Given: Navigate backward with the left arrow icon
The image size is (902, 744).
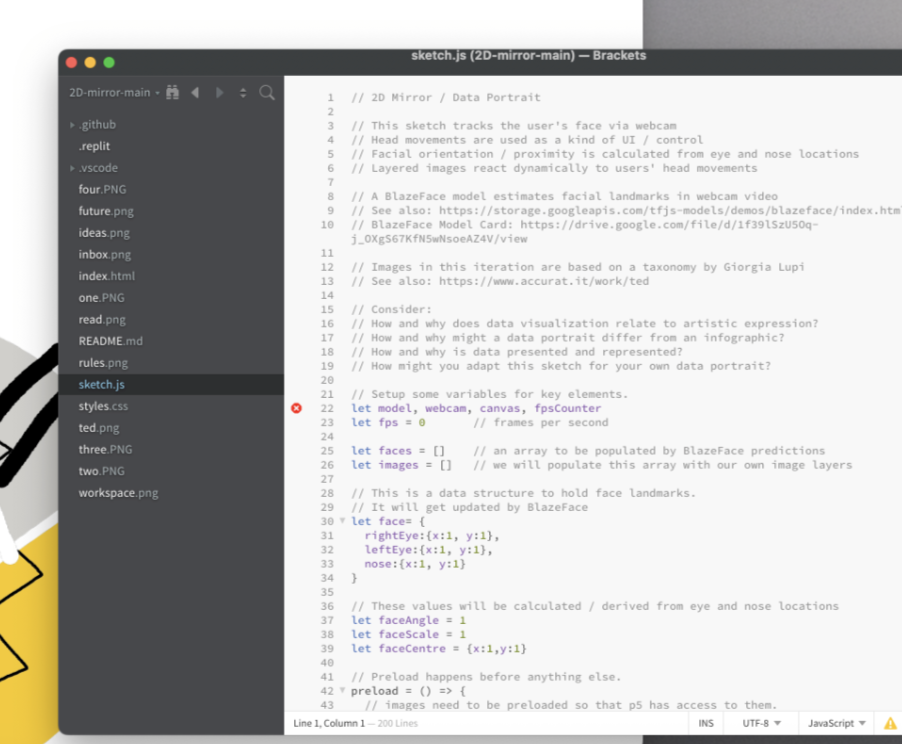Looking at the screenshot, I should pyautogui.click(x=195, y=92).
